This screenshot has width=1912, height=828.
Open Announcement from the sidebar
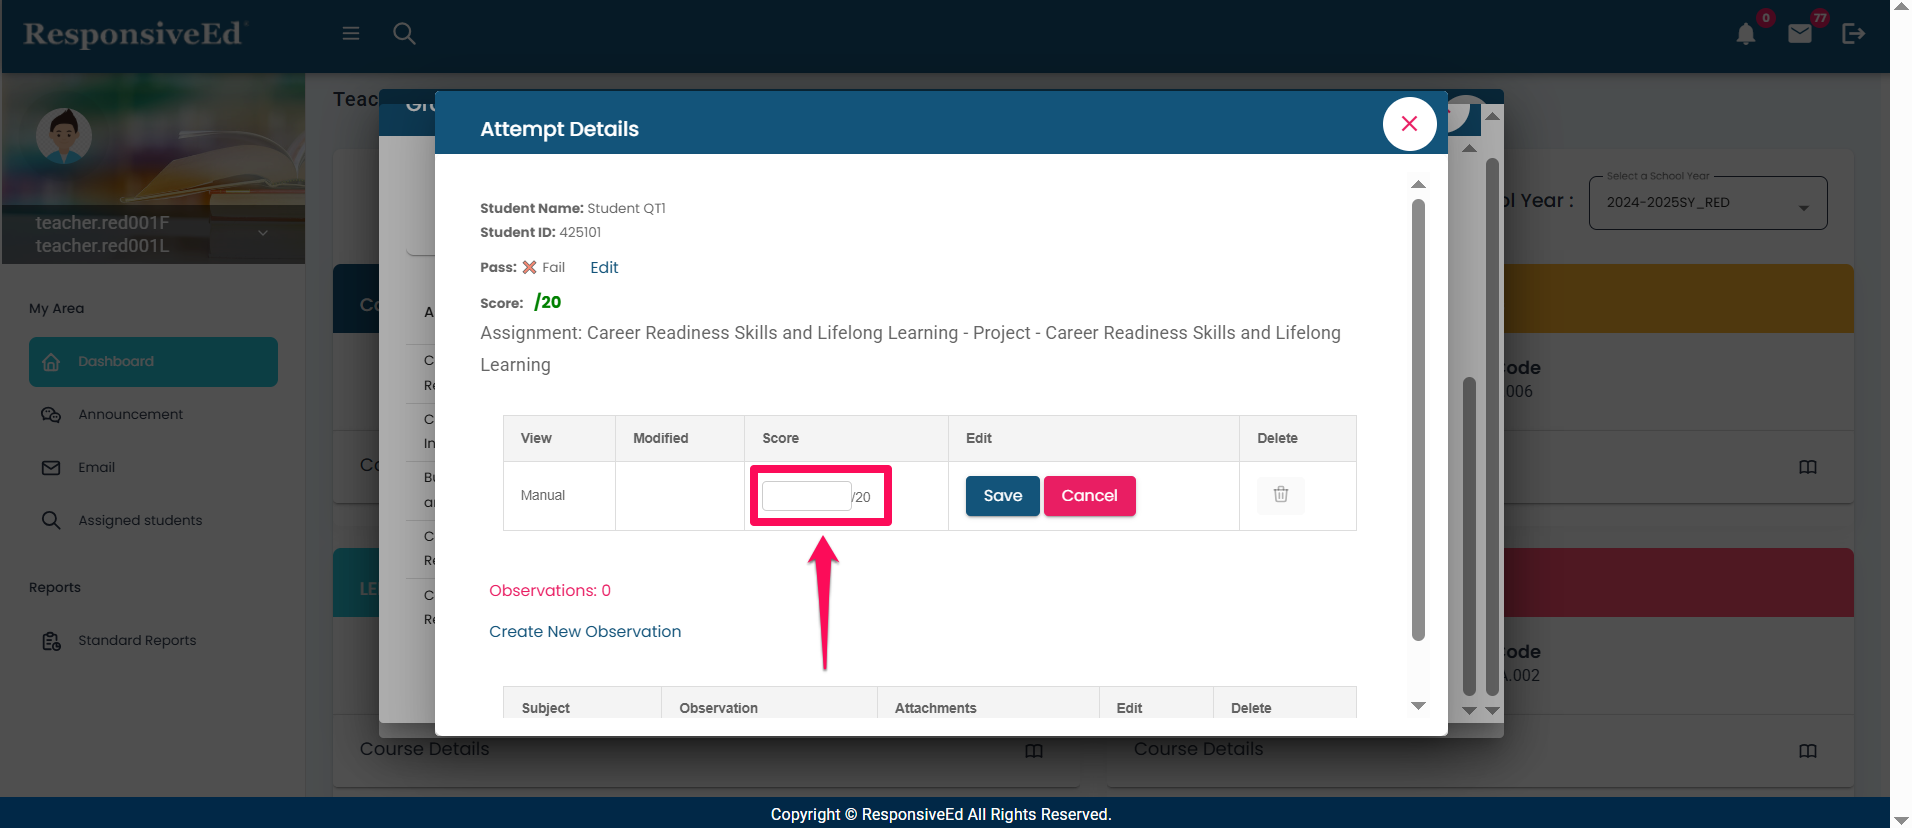[x=130, y=415]
